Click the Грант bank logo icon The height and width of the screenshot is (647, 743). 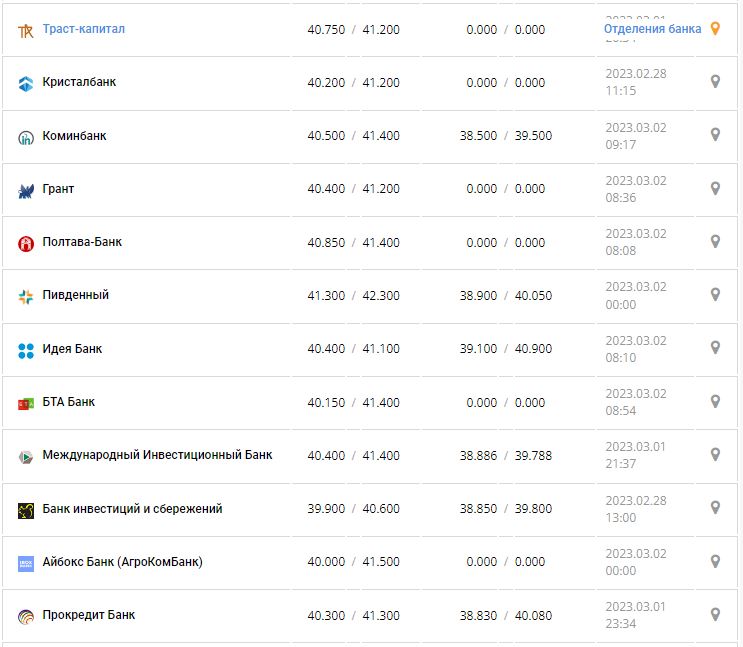26,190
